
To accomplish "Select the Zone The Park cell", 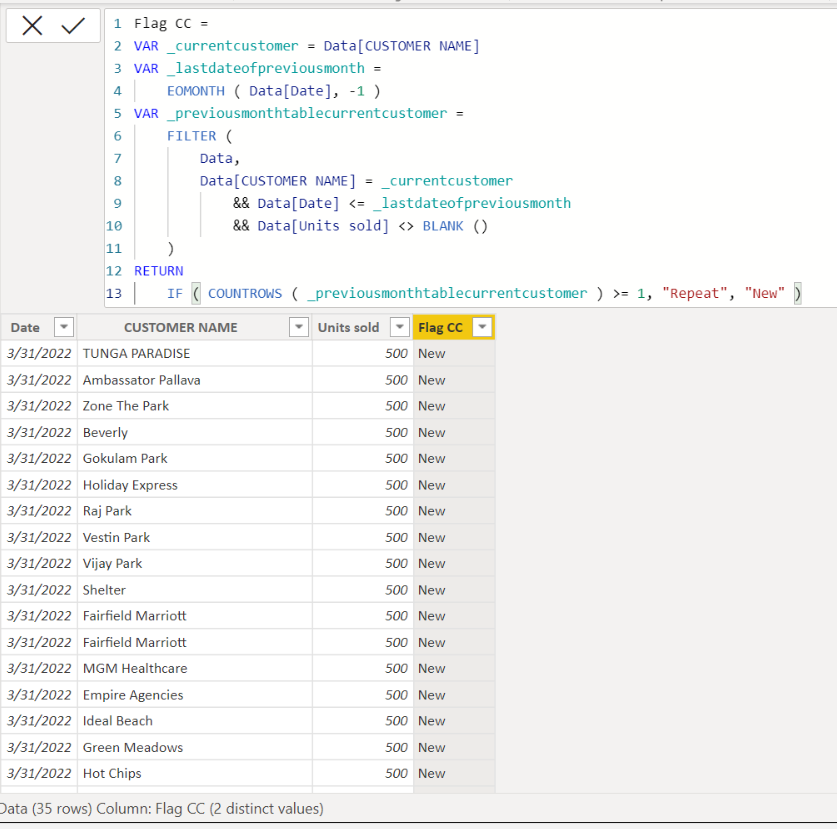I will point(195,406).
